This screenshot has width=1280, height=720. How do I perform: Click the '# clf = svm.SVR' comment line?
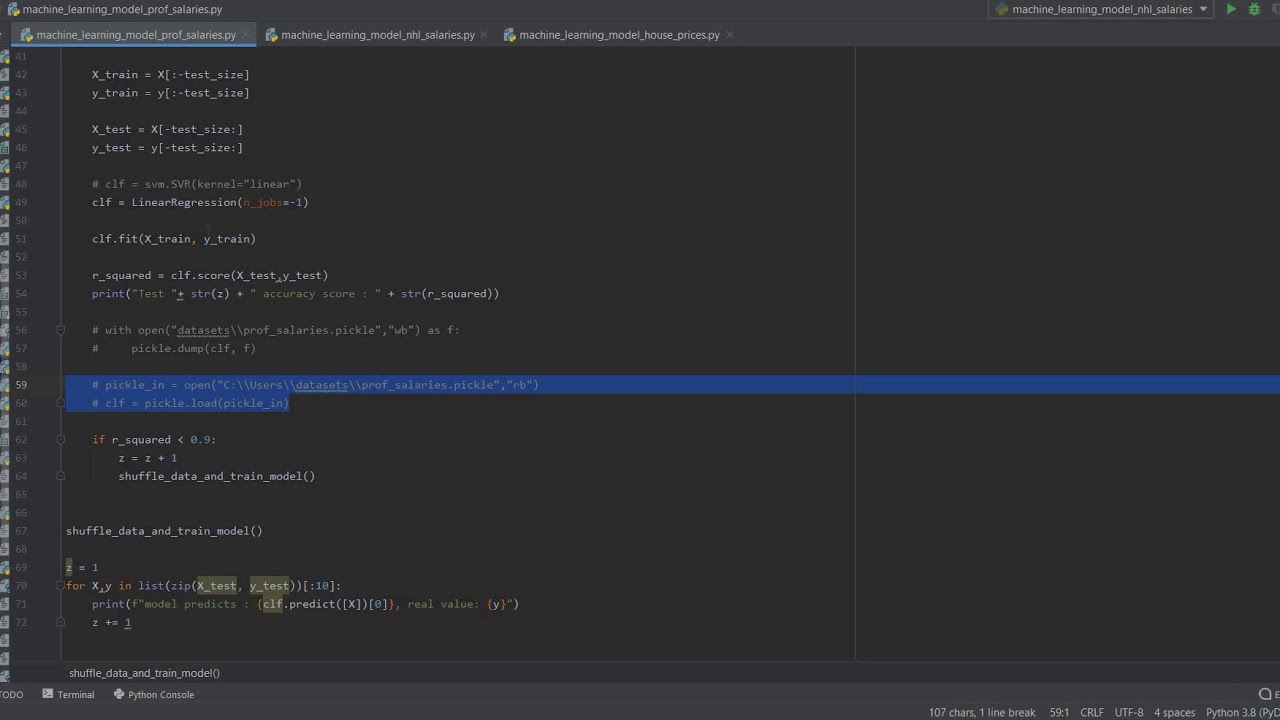(x=197, y=184)
